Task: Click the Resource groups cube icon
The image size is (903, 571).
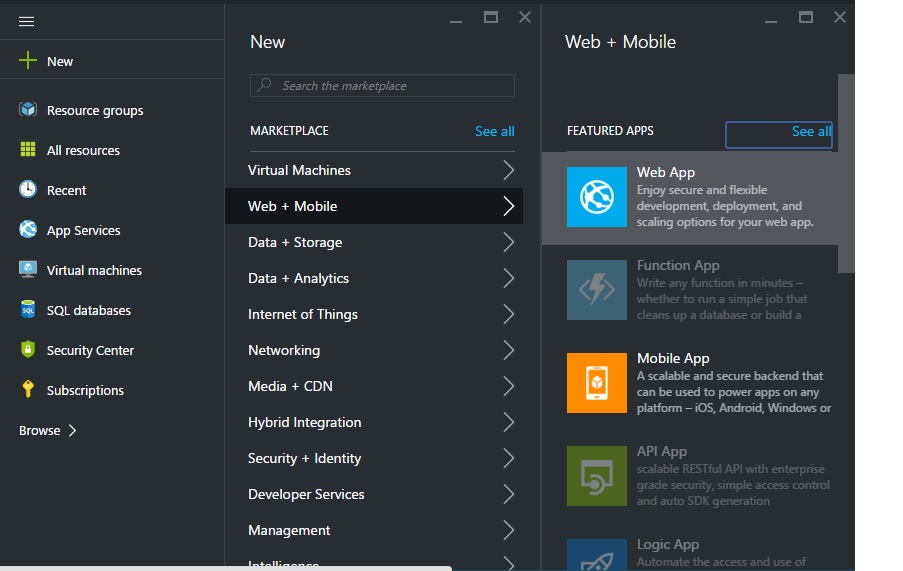Action: pyautogui.click(x=28, y=109)
